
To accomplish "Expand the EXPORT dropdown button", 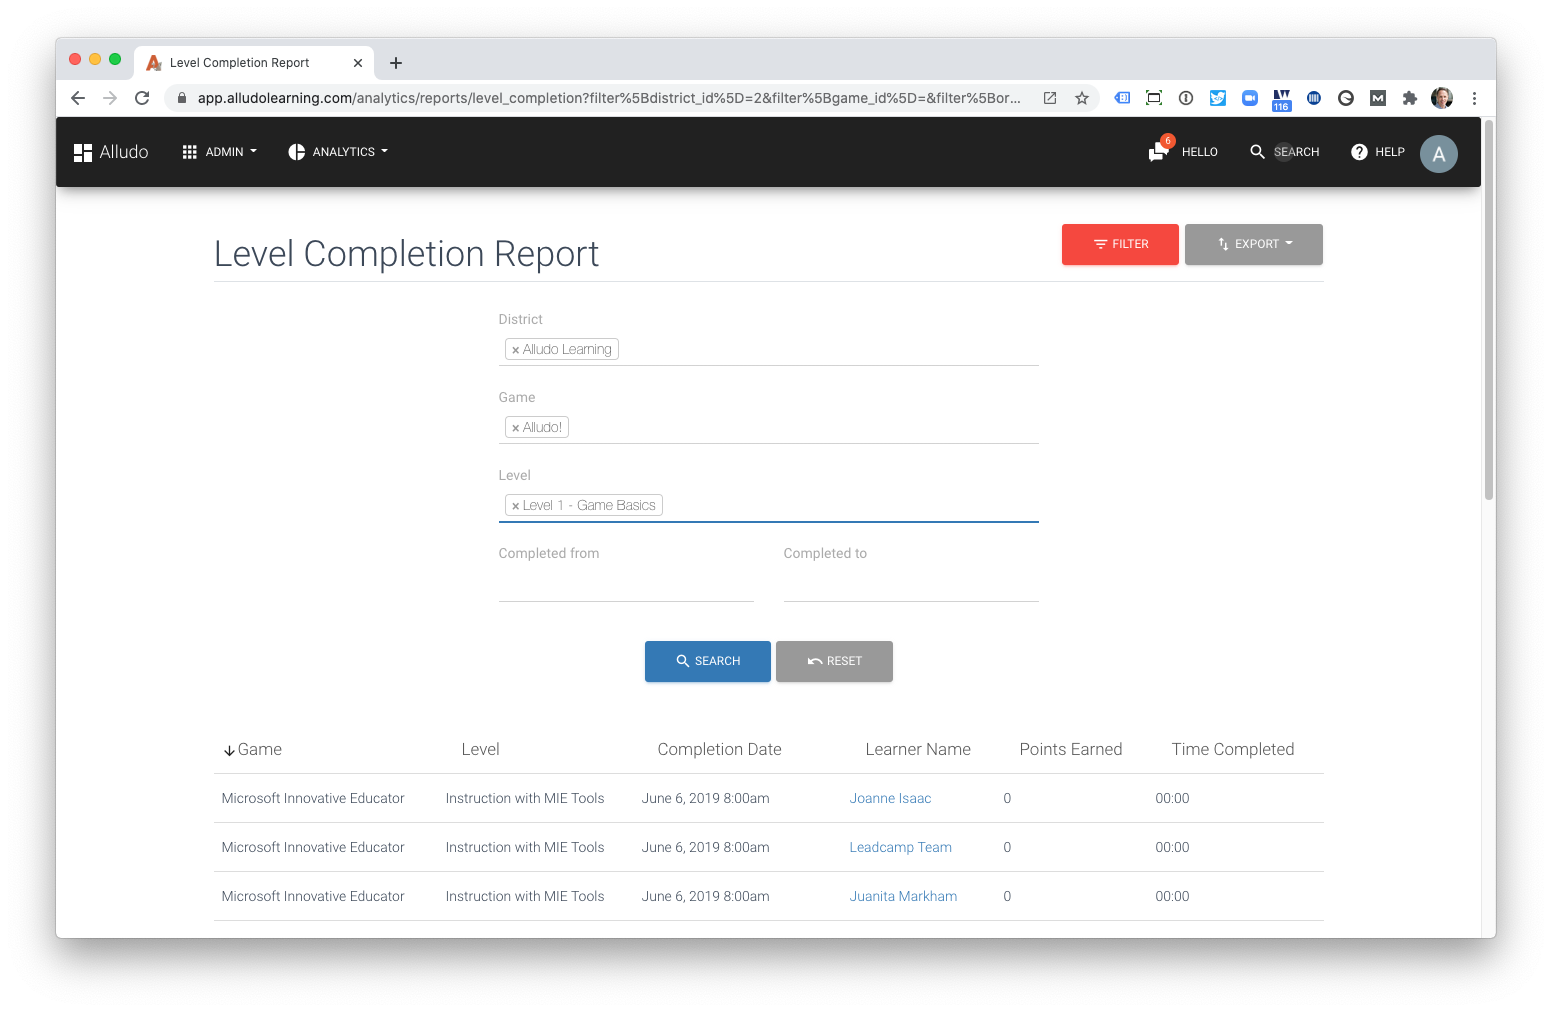I will click(x=1254, y=244).
